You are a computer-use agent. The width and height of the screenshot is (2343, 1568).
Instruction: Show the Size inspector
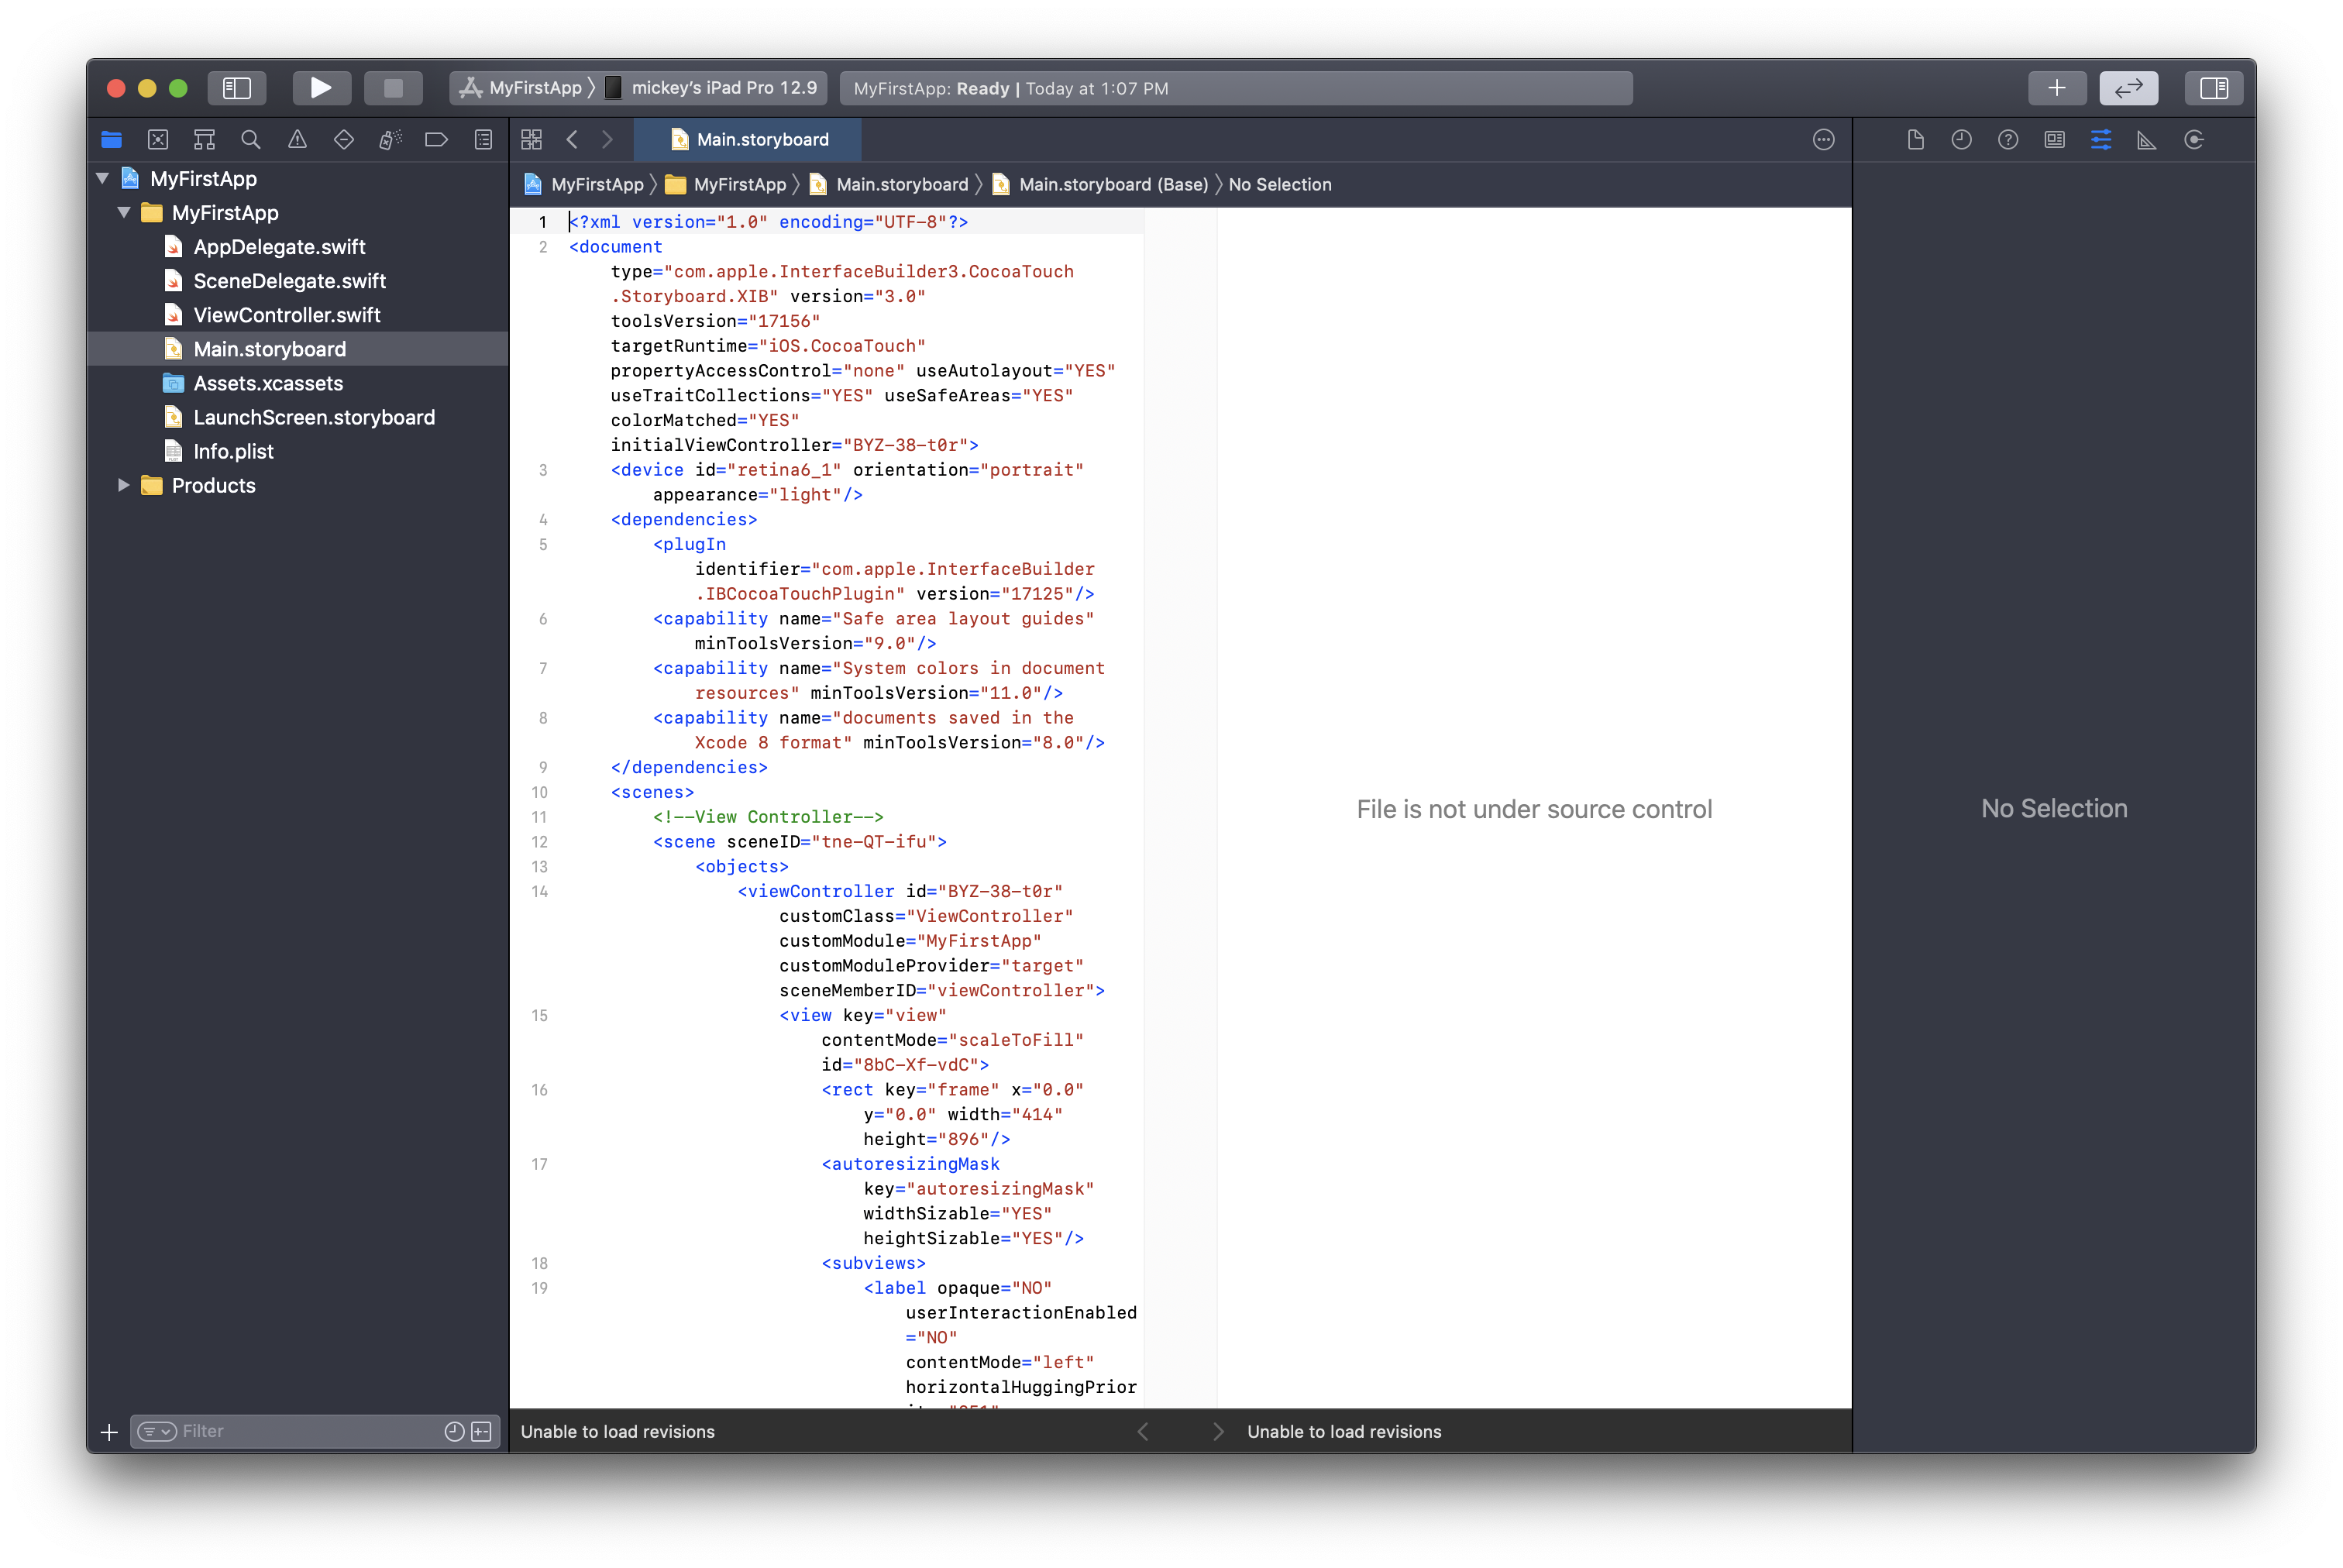pyautogui.click(x=2147, y=140)
